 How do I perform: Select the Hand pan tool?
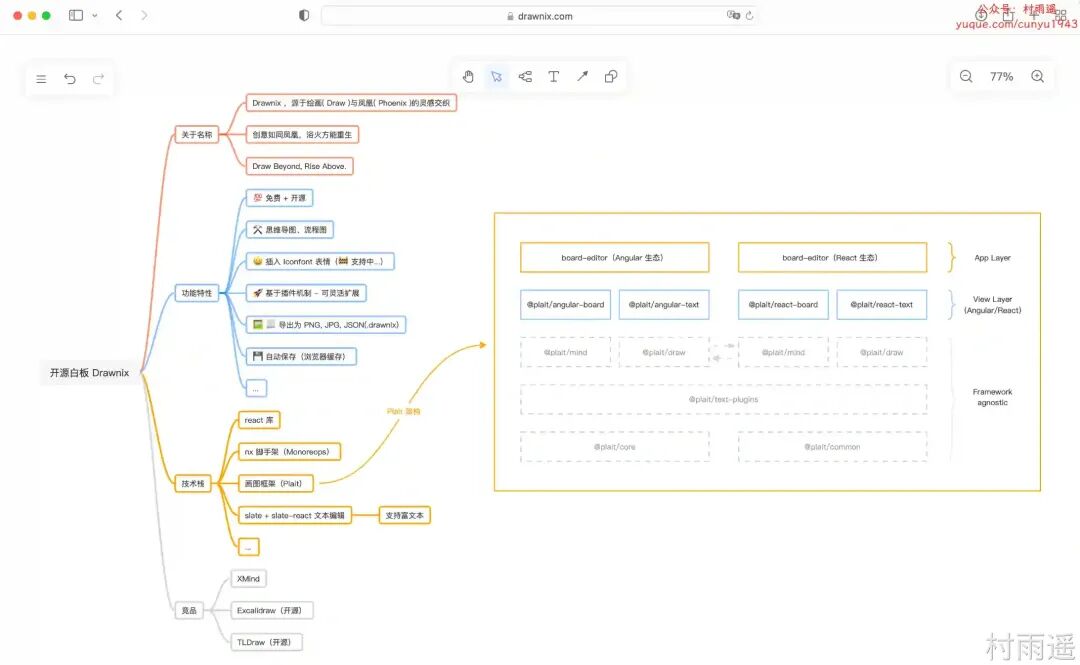click(x=468, y=76)
